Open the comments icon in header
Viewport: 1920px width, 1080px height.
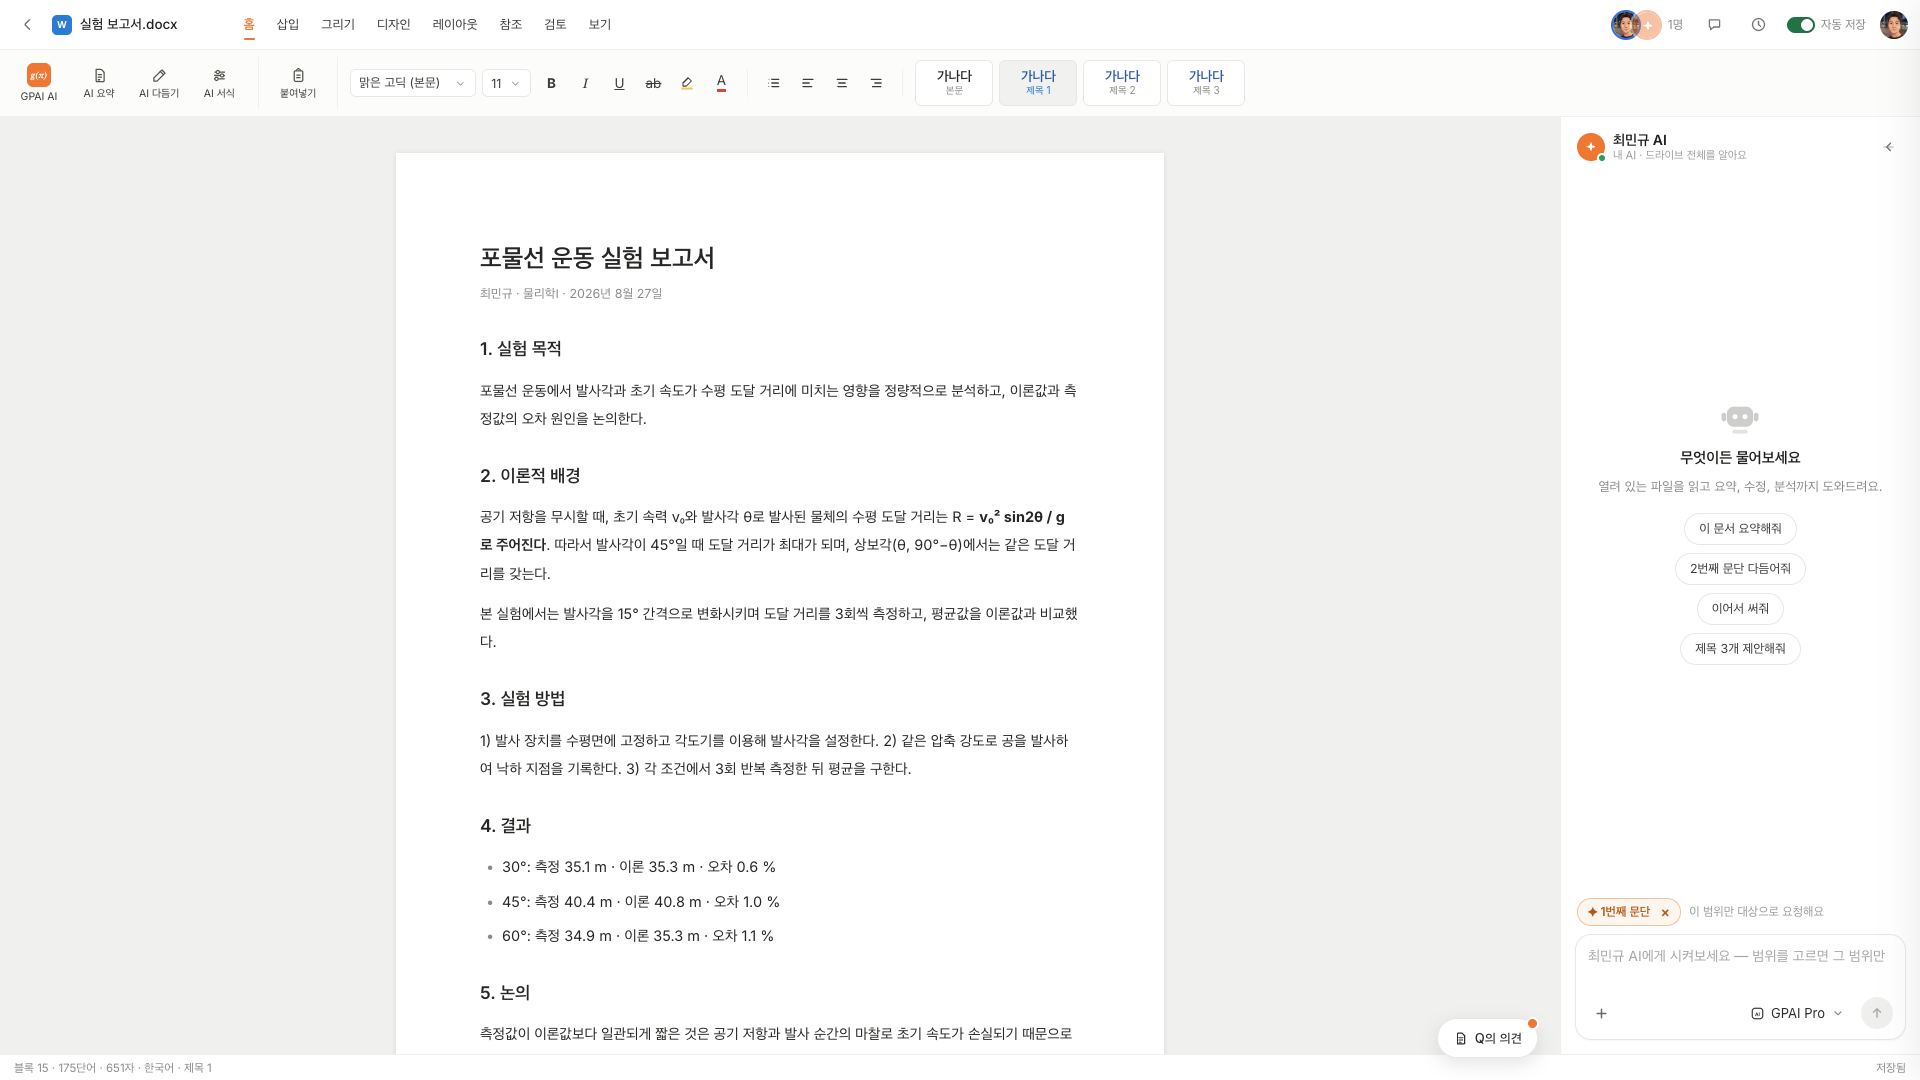(1714, 25)
